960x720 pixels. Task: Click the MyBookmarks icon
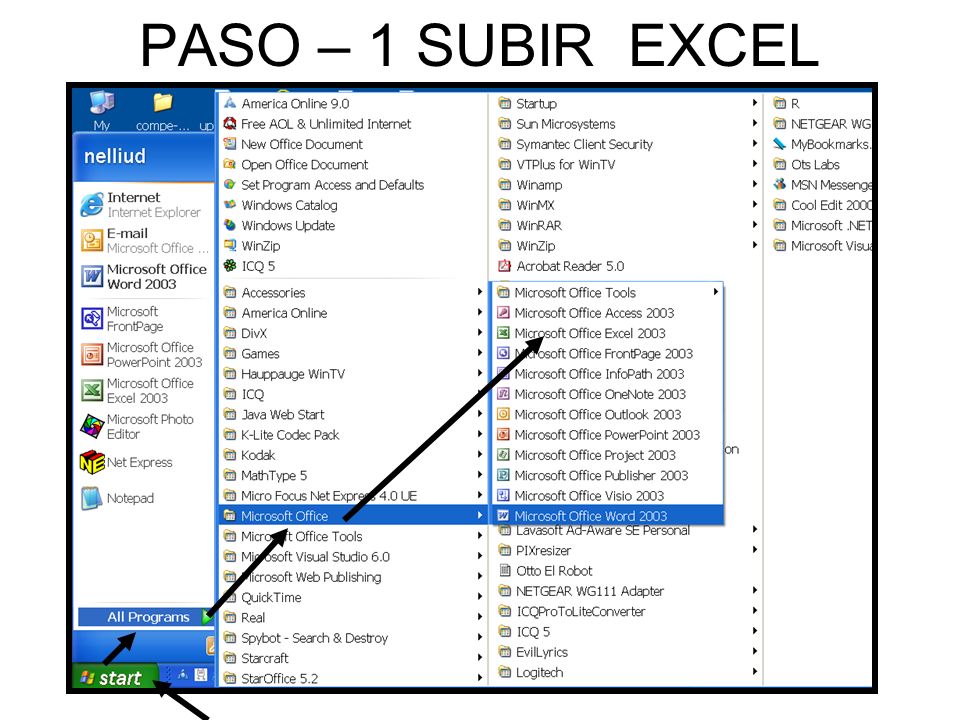779,144
